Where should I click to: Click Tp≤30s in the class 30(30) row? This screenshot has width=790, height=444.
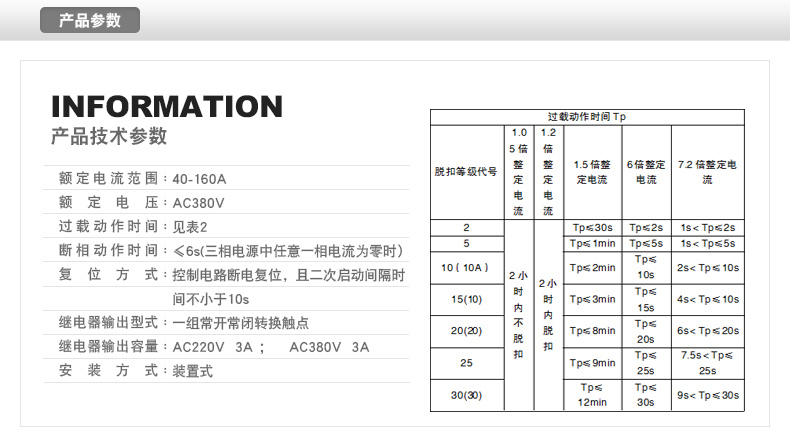click(646, 395)
